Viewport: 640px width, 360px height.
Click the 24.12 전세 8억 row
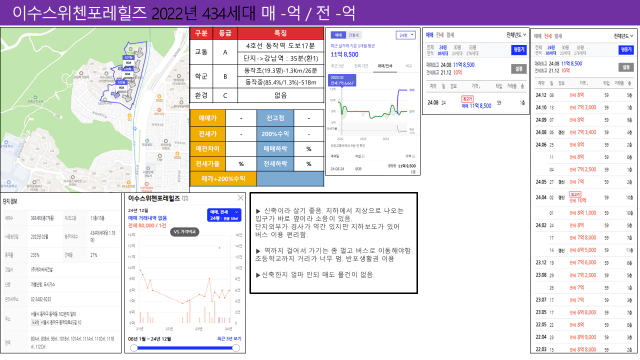[x=584, y=95]
